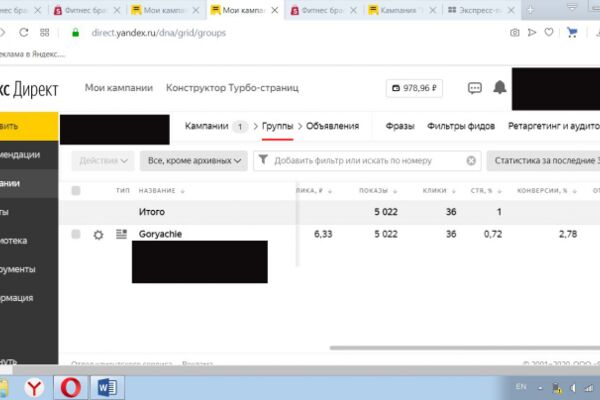Open Yandex Browser from the taskbar
This screenshot has height=400, width=600.
tap(34, 388)
